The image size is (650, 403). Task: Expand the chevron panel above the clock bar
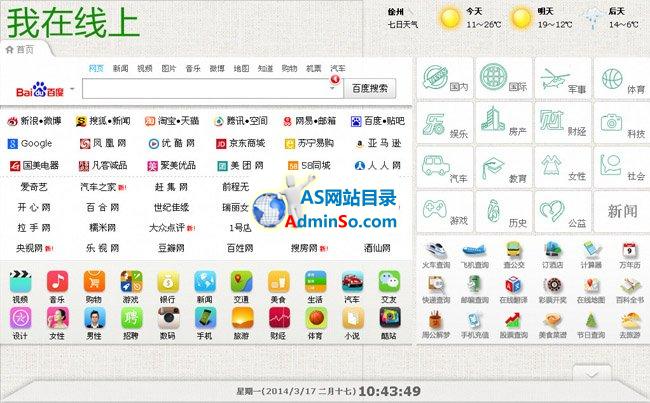click(x=592, y=374)
